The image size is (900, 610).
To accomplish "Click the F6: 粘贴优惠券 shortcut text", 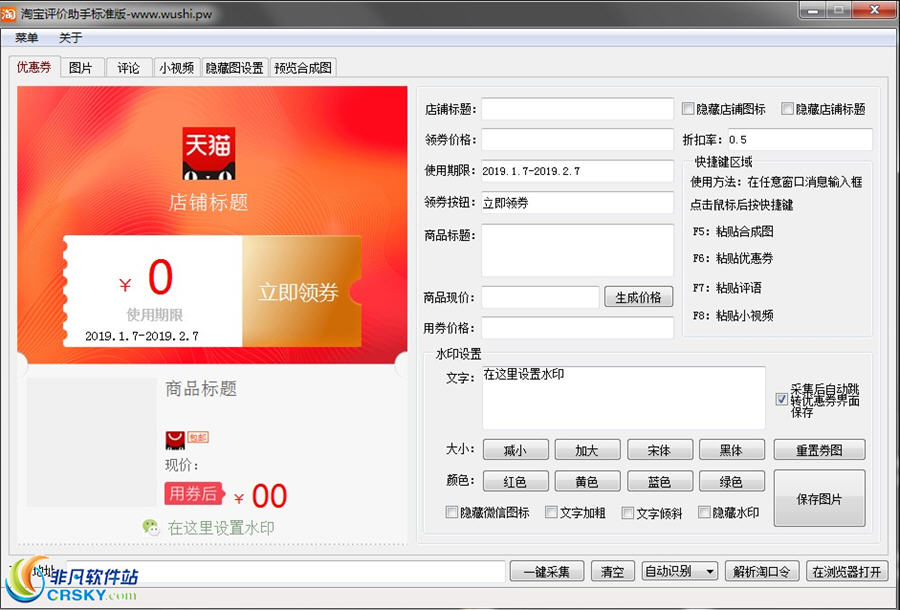I will pyautogui.click(x=733, y=258).
